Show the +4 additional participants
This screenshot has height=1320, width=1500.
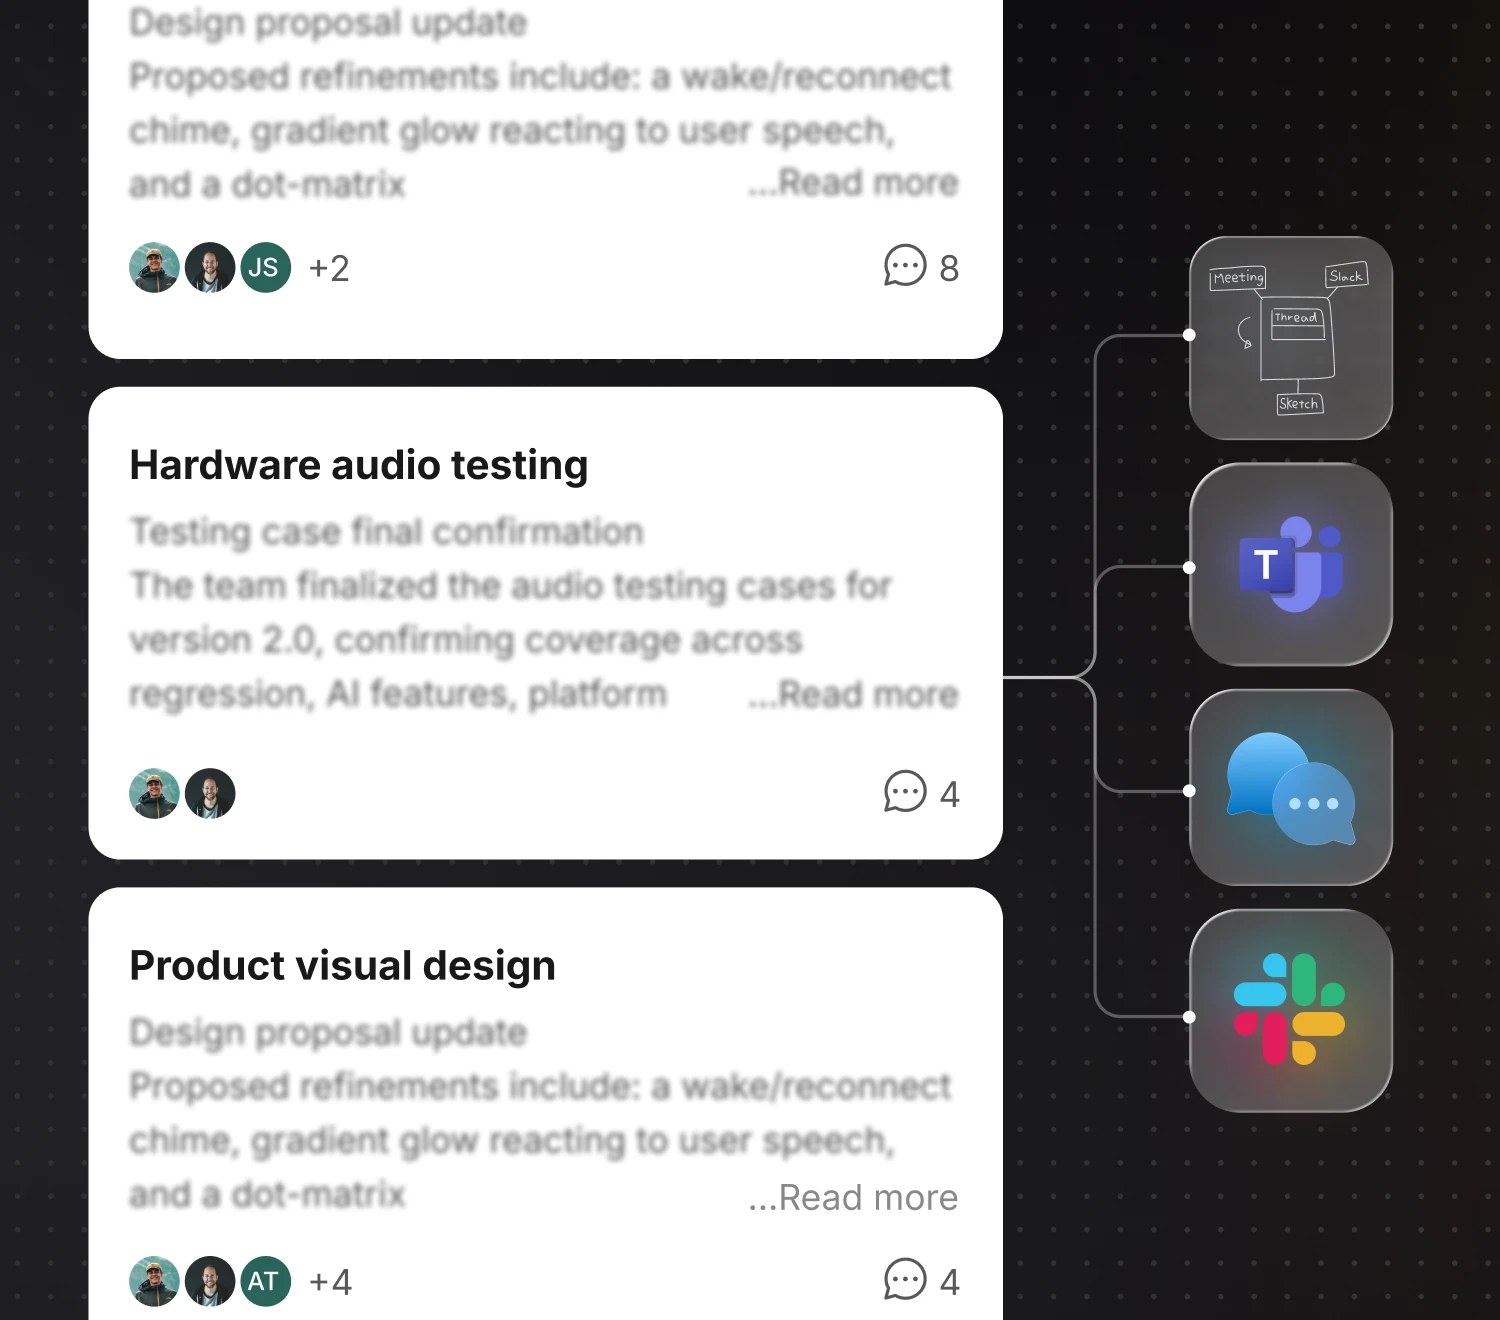pos(330,1282)
